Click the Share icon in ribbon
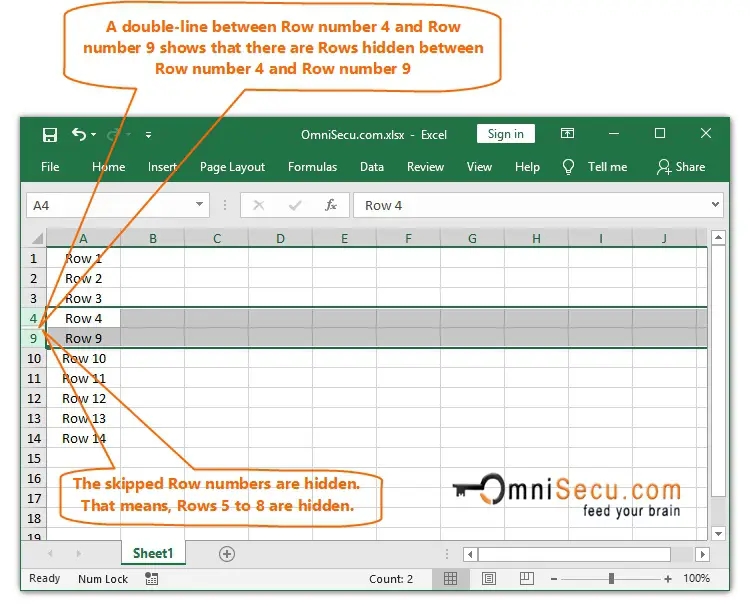The width and height of the screenshot is (750, 610). click(x=664, y=167)
